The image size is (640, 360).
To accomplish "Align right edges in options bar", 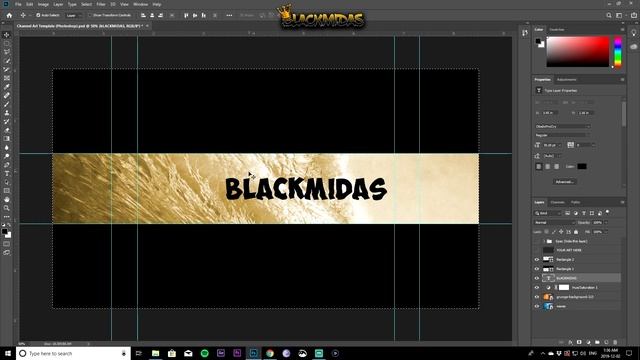I will point(160,15).
